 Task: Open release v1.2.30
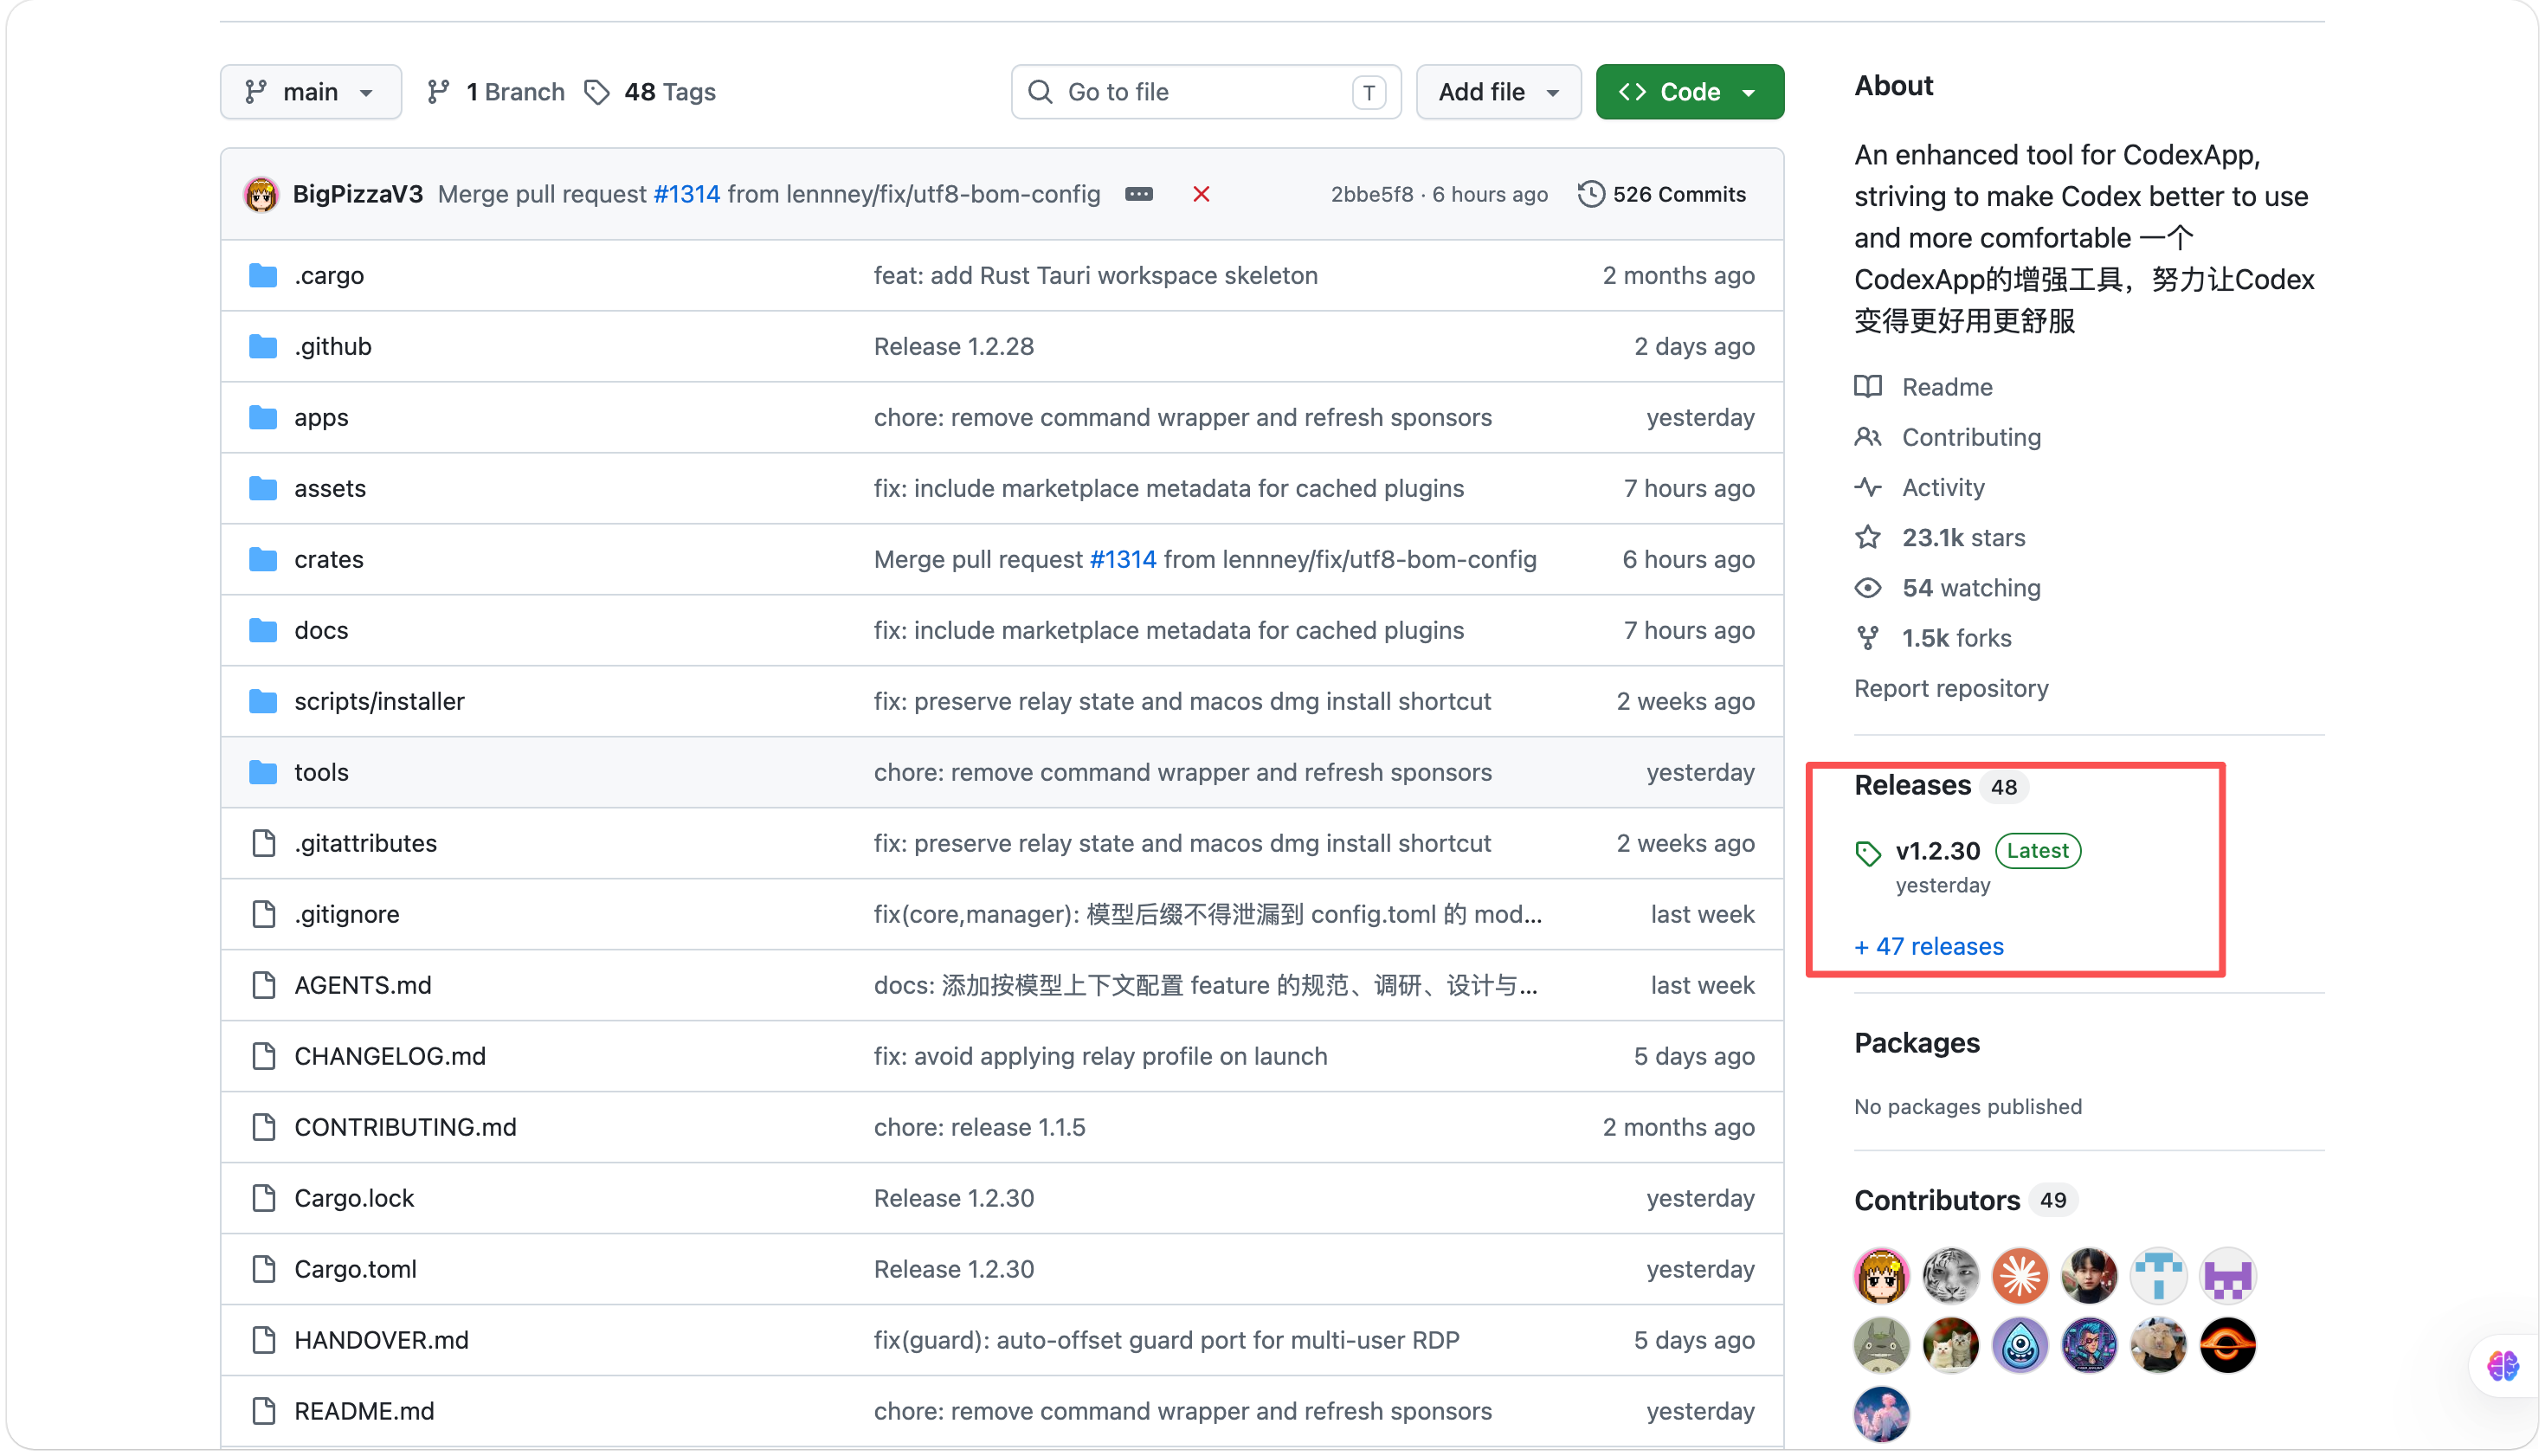[x=1937, y=851]
